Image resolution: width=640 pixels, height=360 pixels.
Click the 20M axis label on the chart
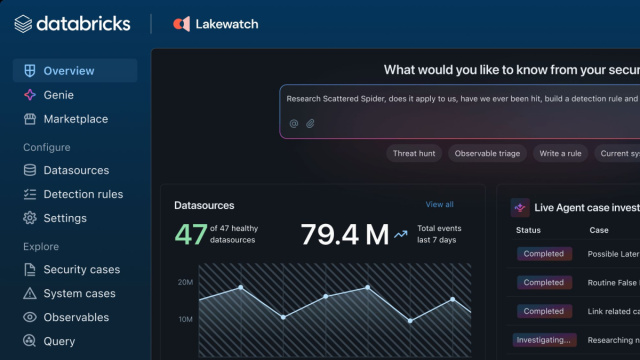(x=185, y=282)
